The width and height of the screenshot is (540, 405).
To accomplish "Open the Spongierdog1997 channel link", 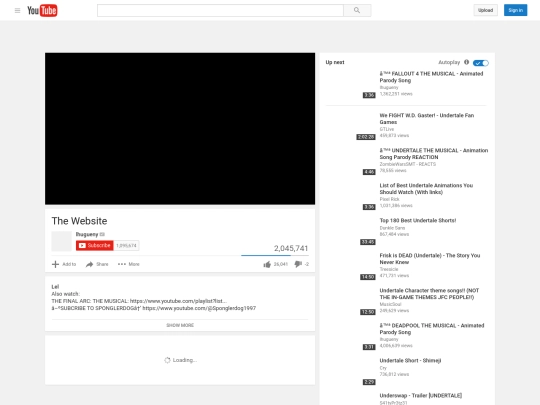I will [x=199, y=308].
